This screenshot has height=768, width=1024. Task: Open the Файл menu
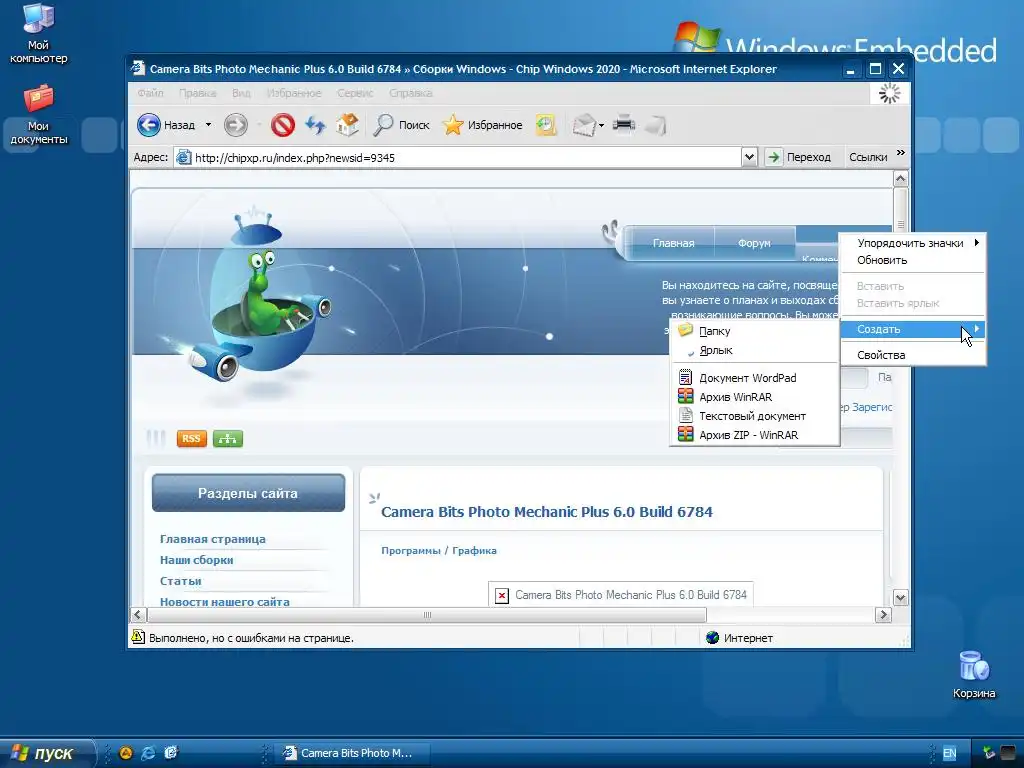[150, 93]
